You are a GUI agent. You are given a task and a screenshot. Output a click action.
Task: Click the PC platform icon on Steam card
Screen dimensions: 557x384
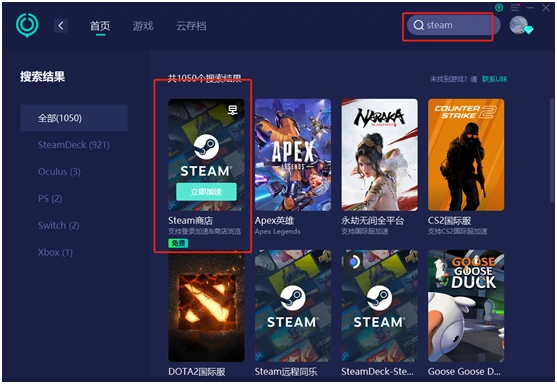(x=233, y=110)
